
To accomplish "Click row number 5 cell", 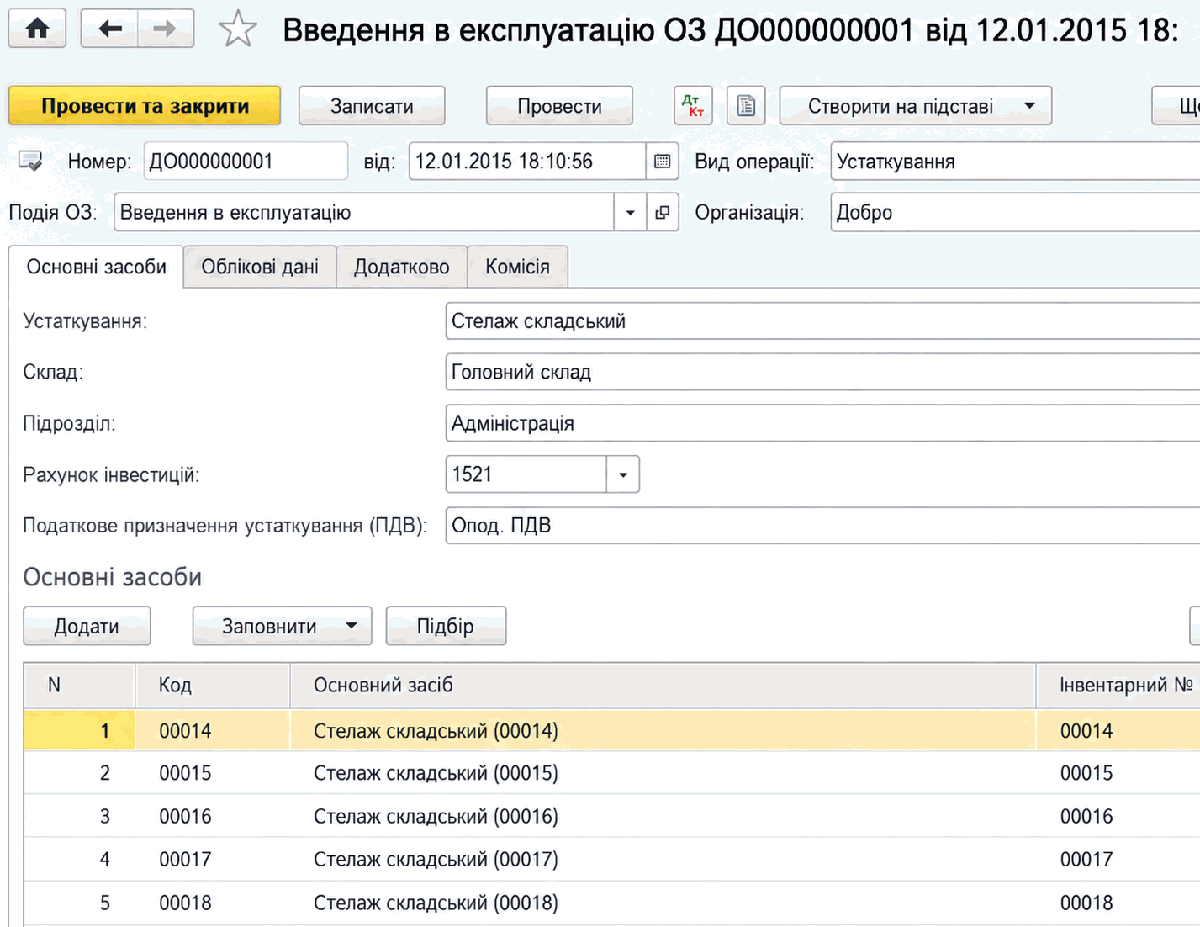I will coord(79,903).
